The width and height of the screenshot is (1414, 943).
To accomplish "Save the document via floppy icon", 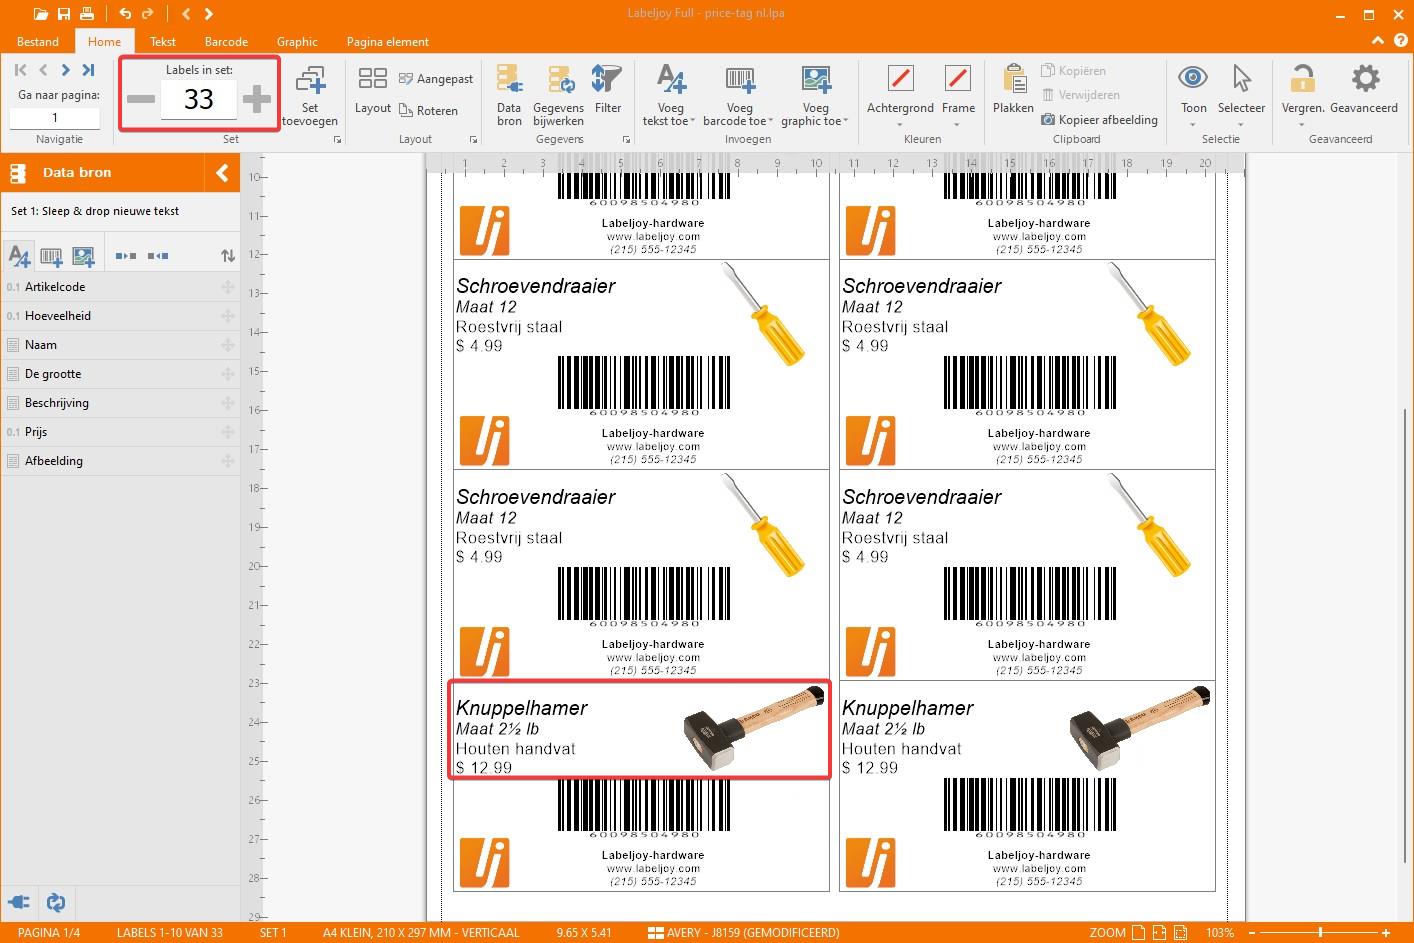I will 64,14.
